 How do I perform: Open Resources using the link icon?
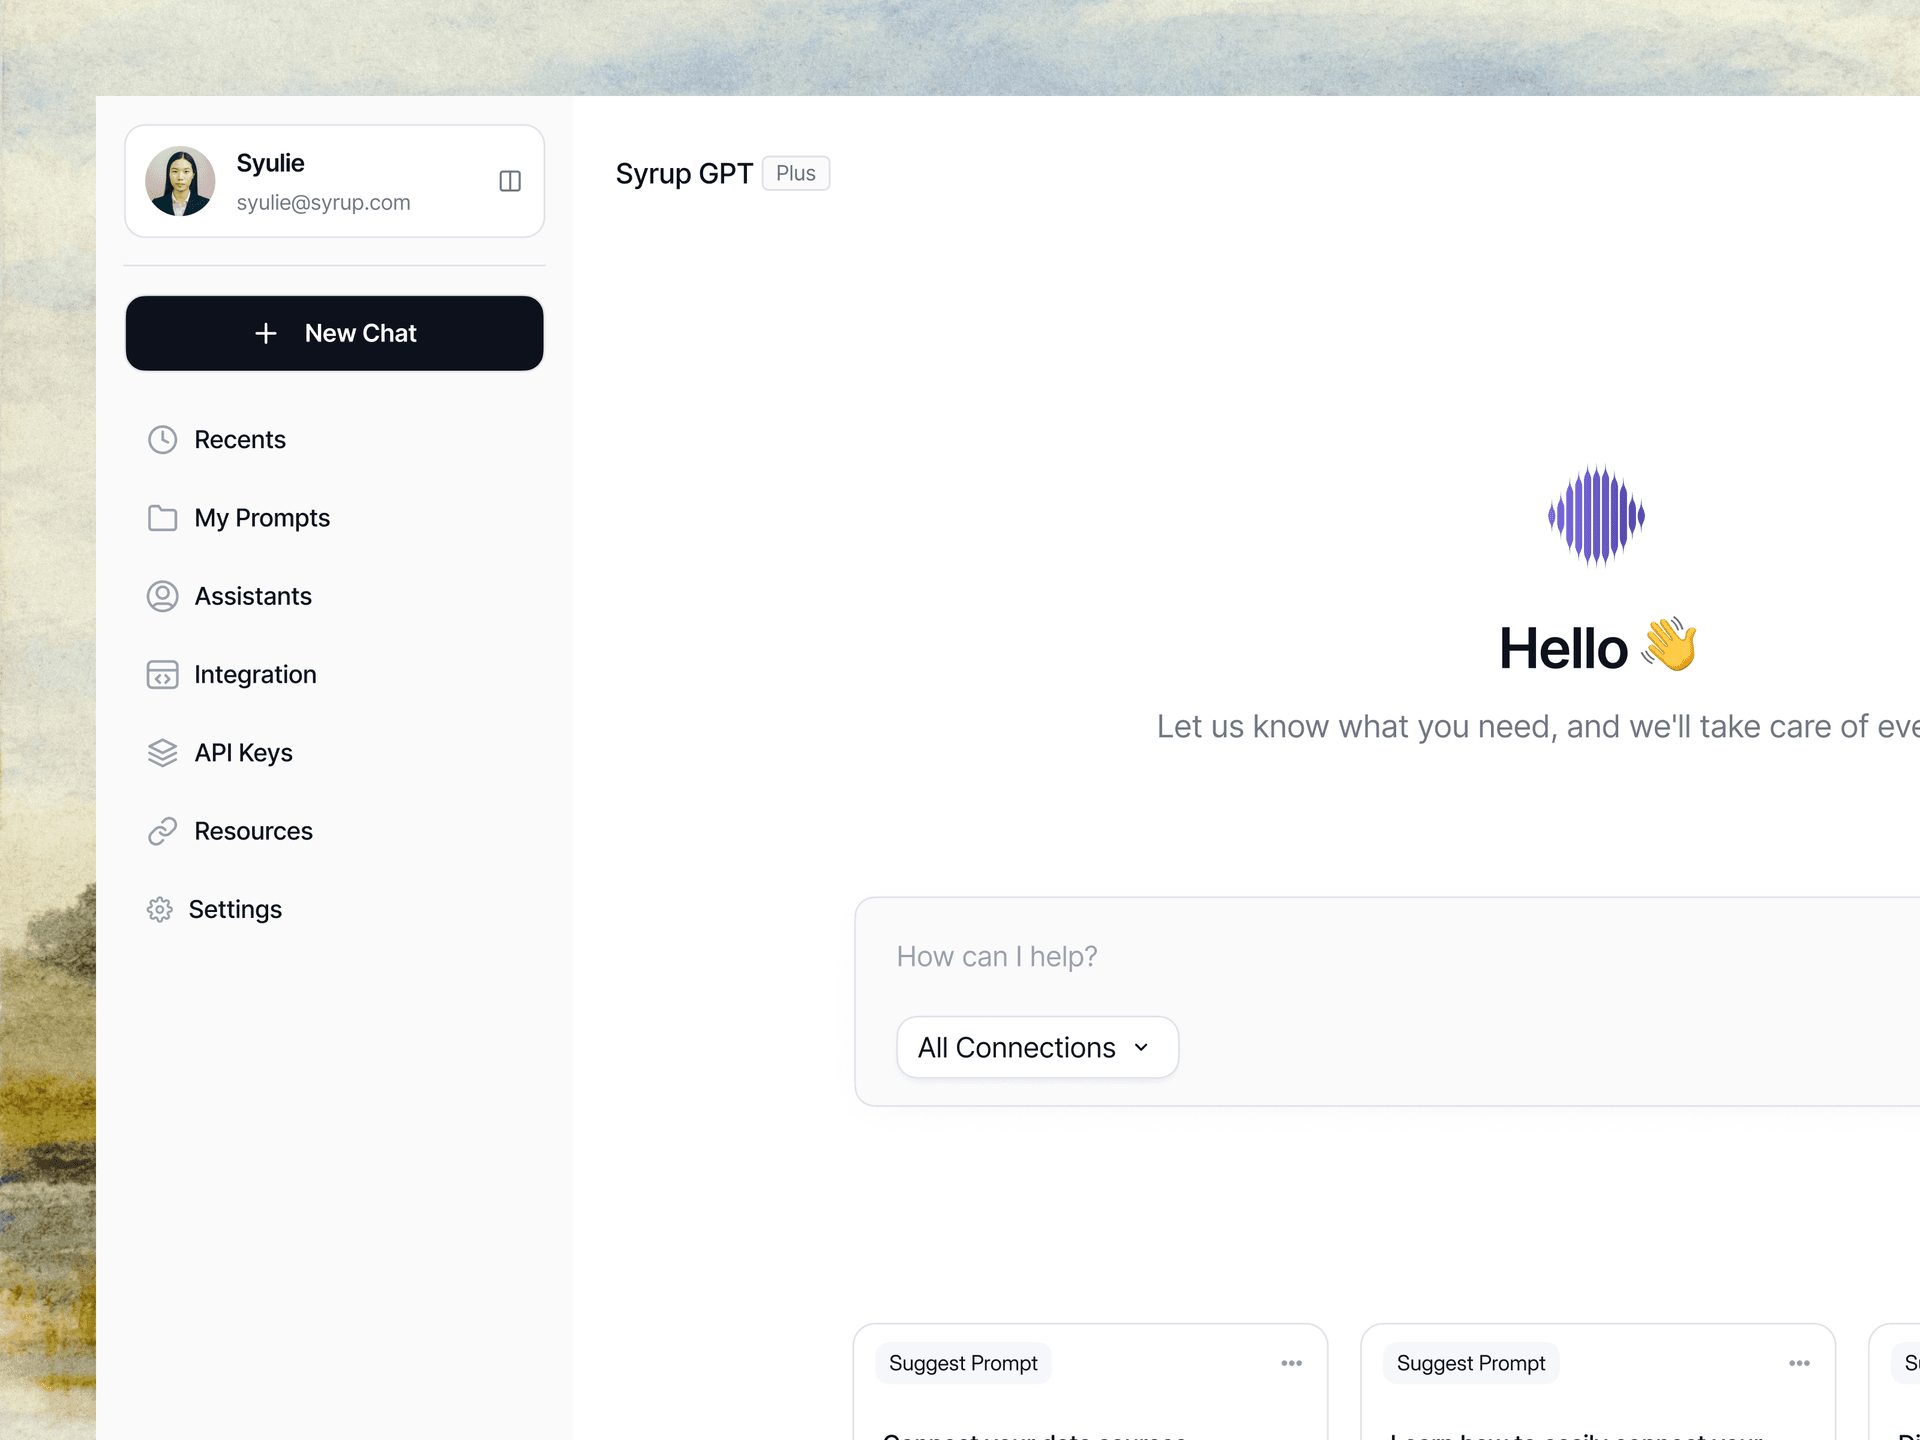pyautogui.click(x=163, y=830)
